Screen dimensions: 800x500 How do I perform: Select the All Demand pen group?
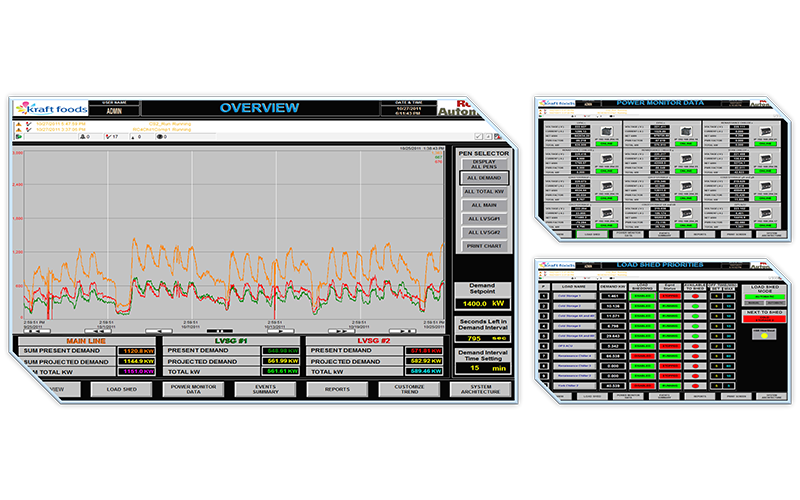click(484, 178)
